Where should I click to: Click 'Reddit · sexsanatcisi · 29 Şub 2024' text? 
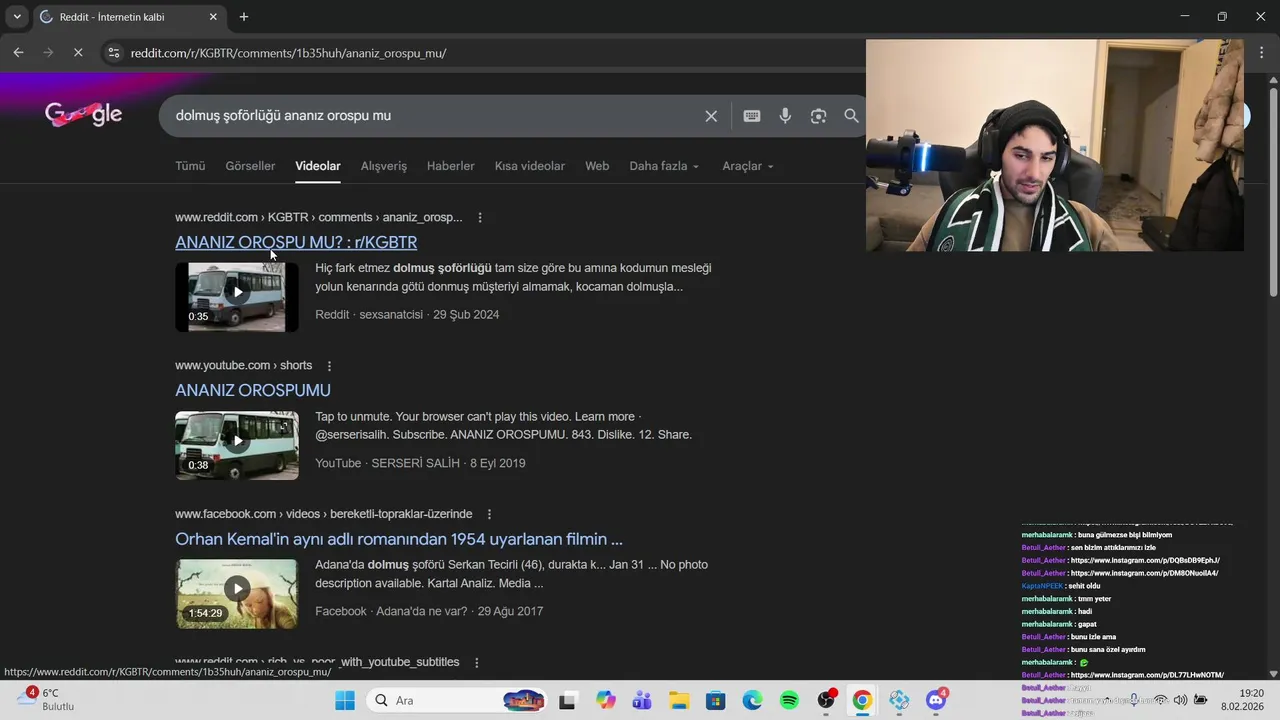pos(407,314)
